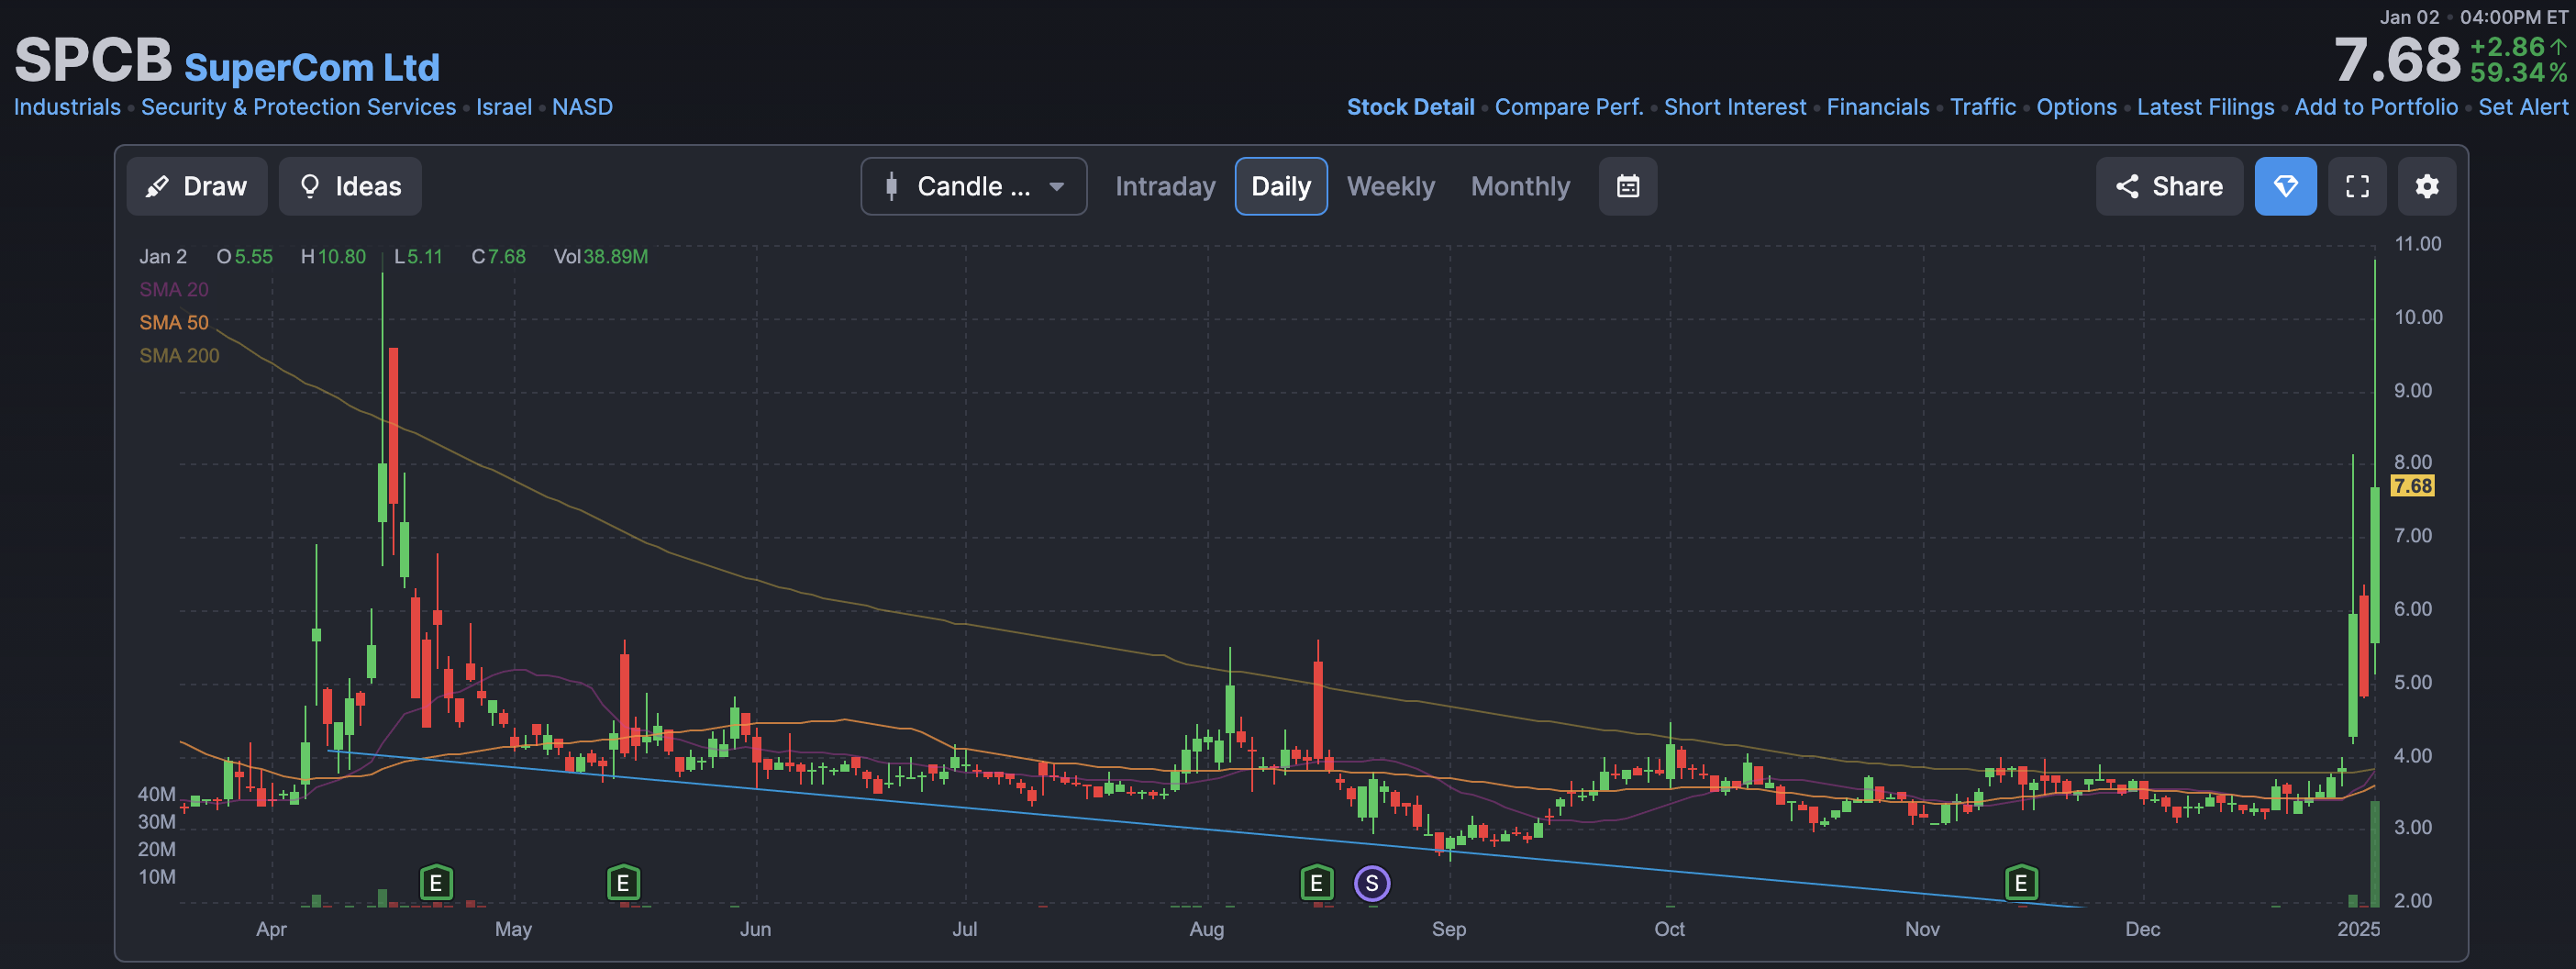Click the May earnings E marker

click(x=623, y=883)
